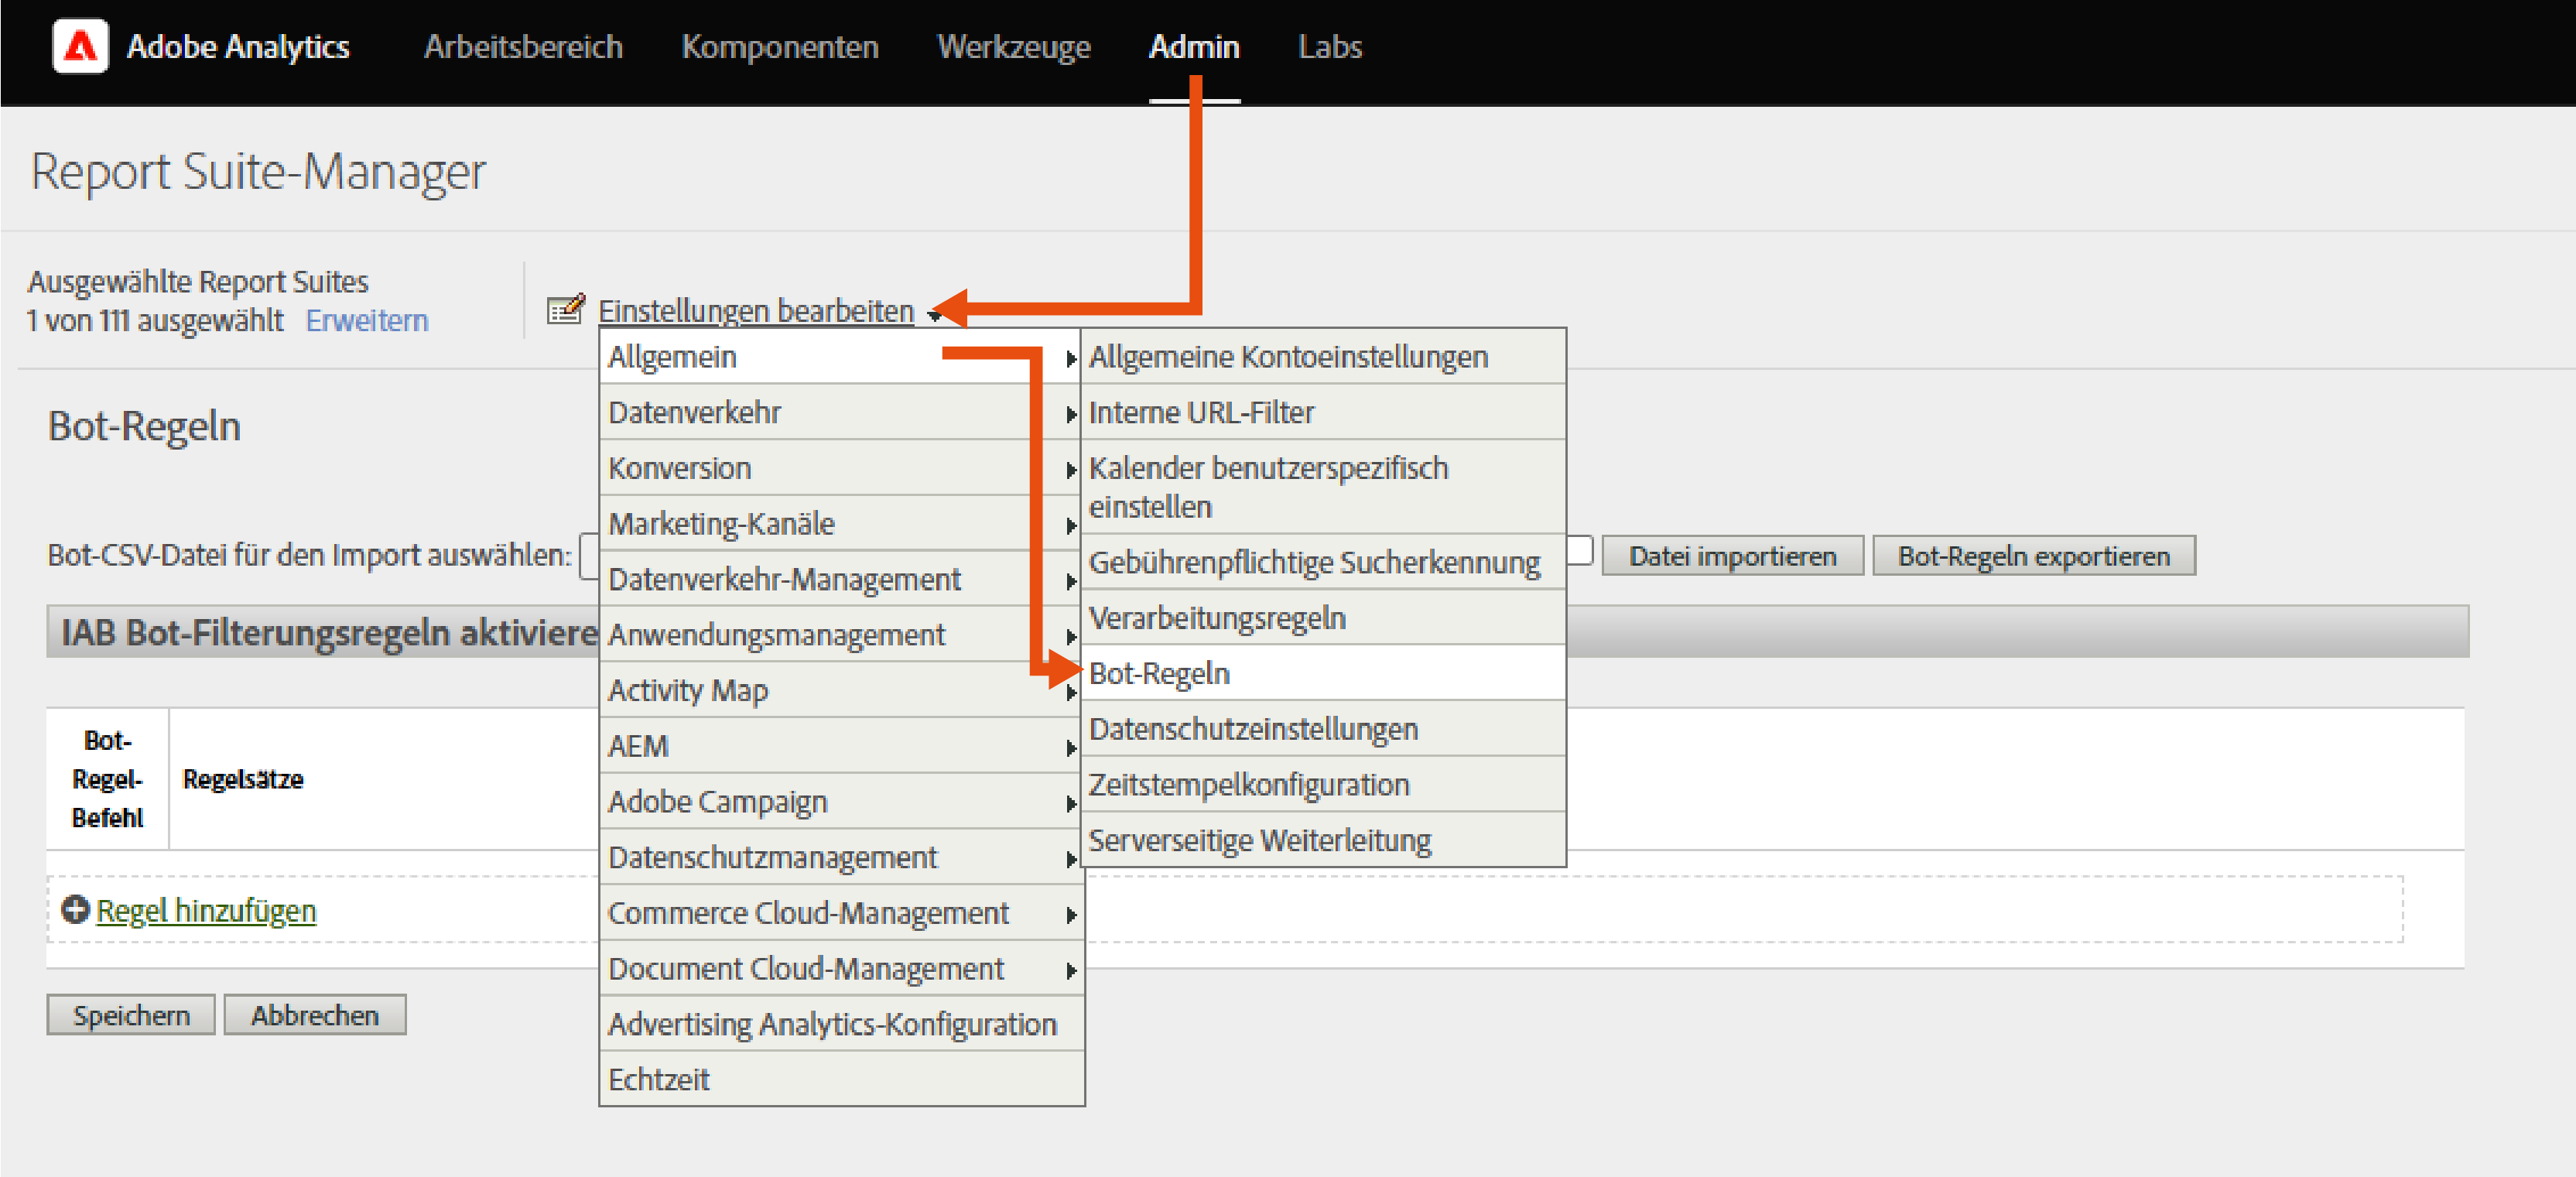Click the Adobe logo icon

pyautogui.click(x=80, y=46)
